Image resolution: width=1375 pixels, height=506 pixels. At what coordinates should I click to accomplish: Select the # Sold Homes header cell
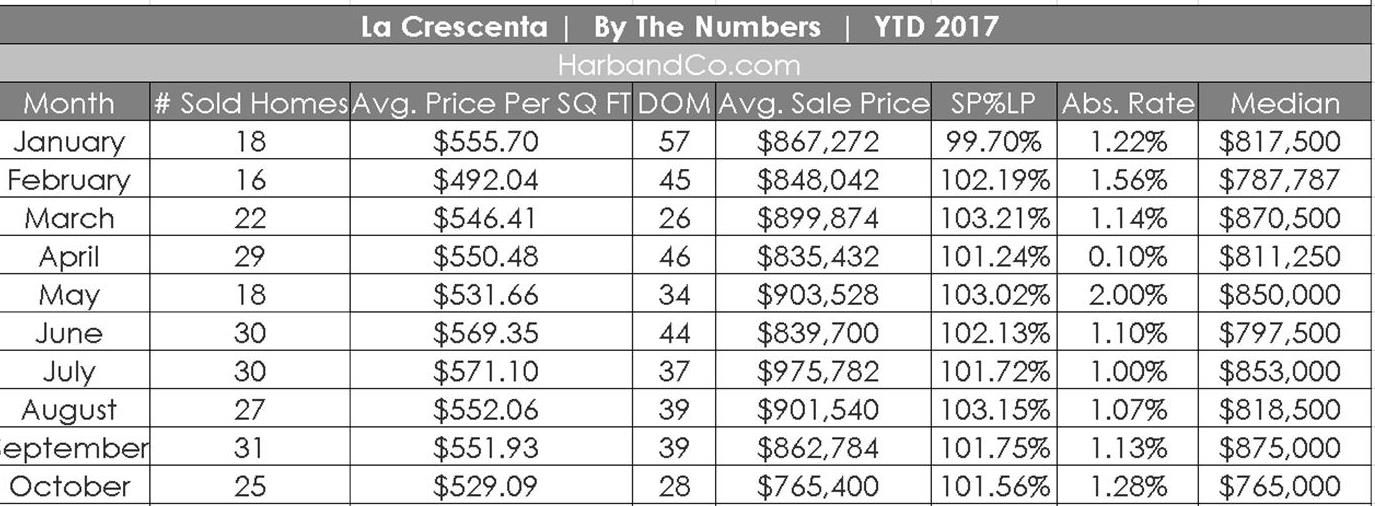pyautogui.click(x=250, y=103)
